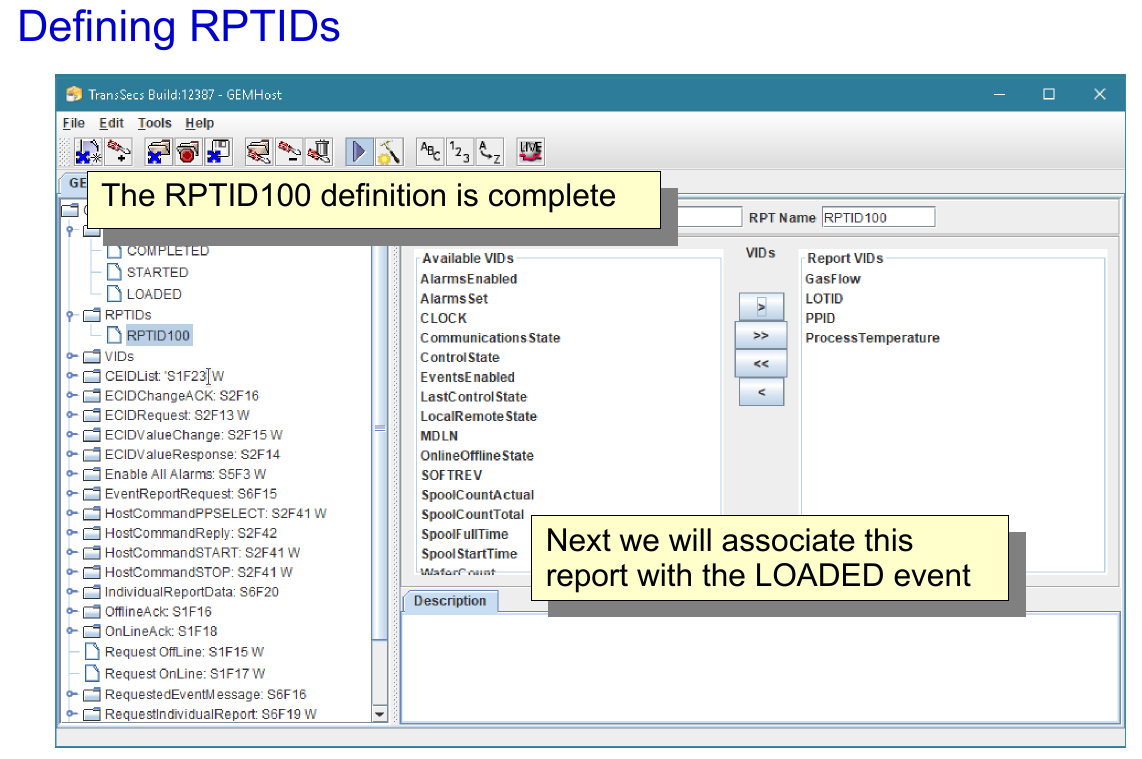The height and width of the screenshot is (759, 1142).
Task: Expand the VIDs folder in tree
Action: [x=71, y=356]
